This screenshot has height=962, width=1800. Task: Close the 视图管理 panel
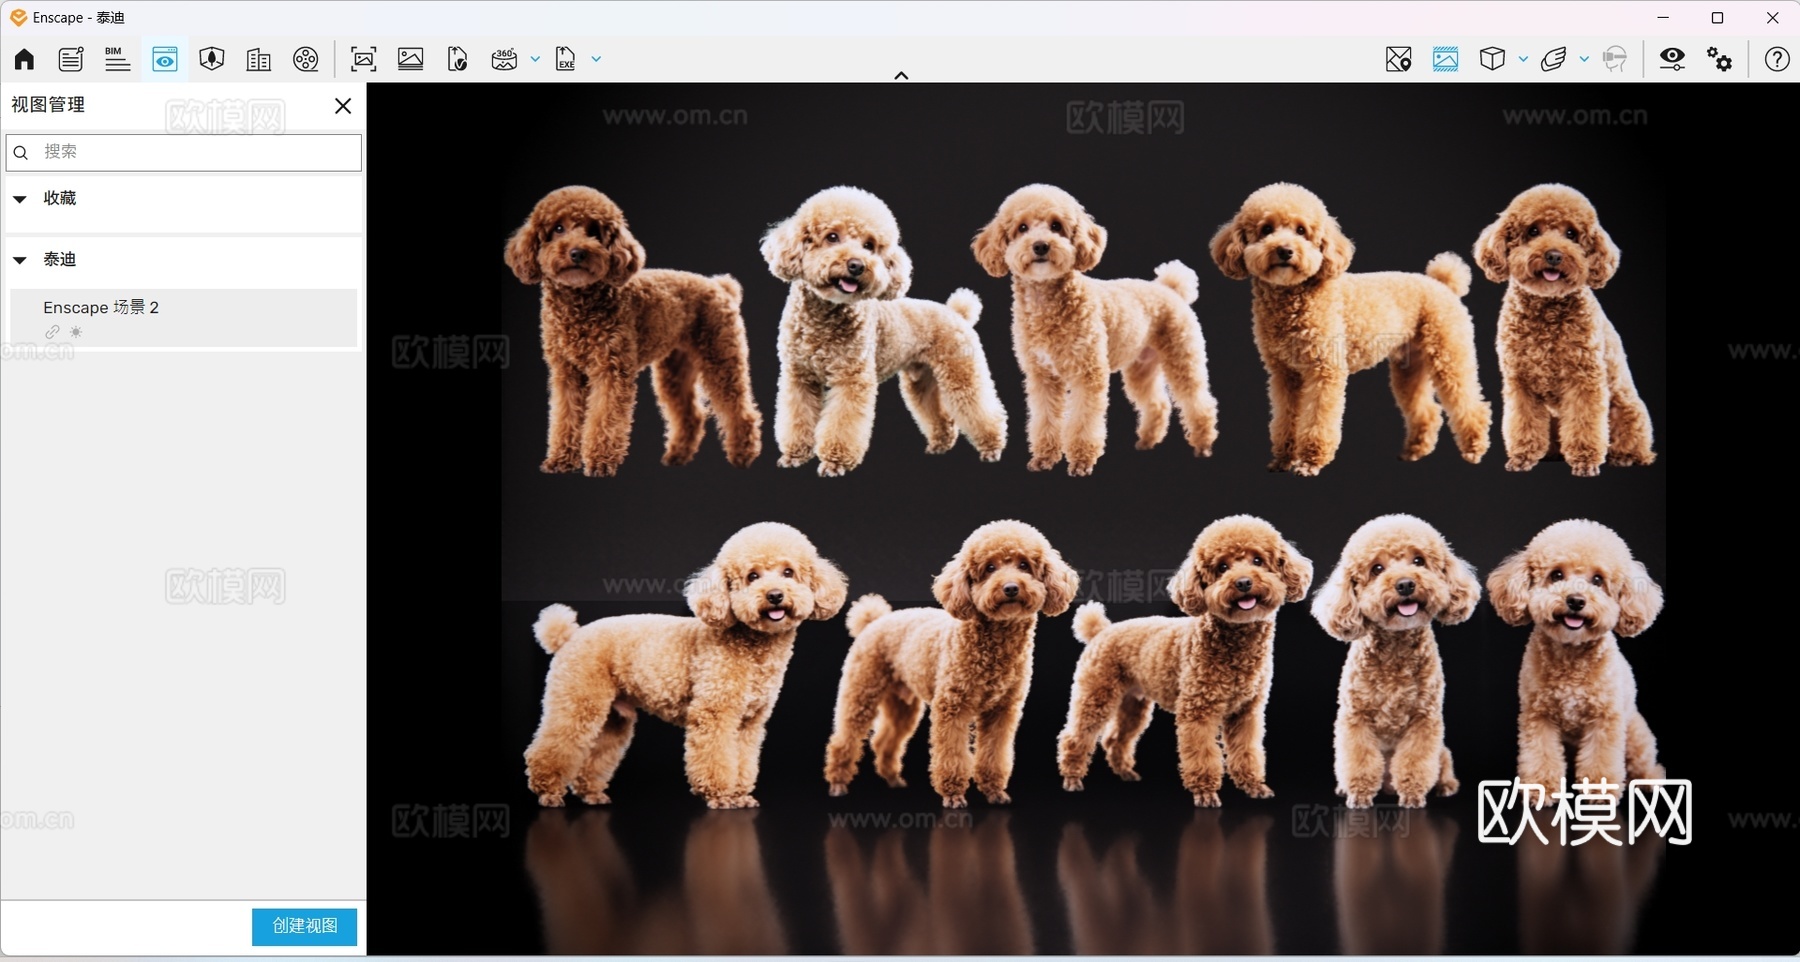343,105
